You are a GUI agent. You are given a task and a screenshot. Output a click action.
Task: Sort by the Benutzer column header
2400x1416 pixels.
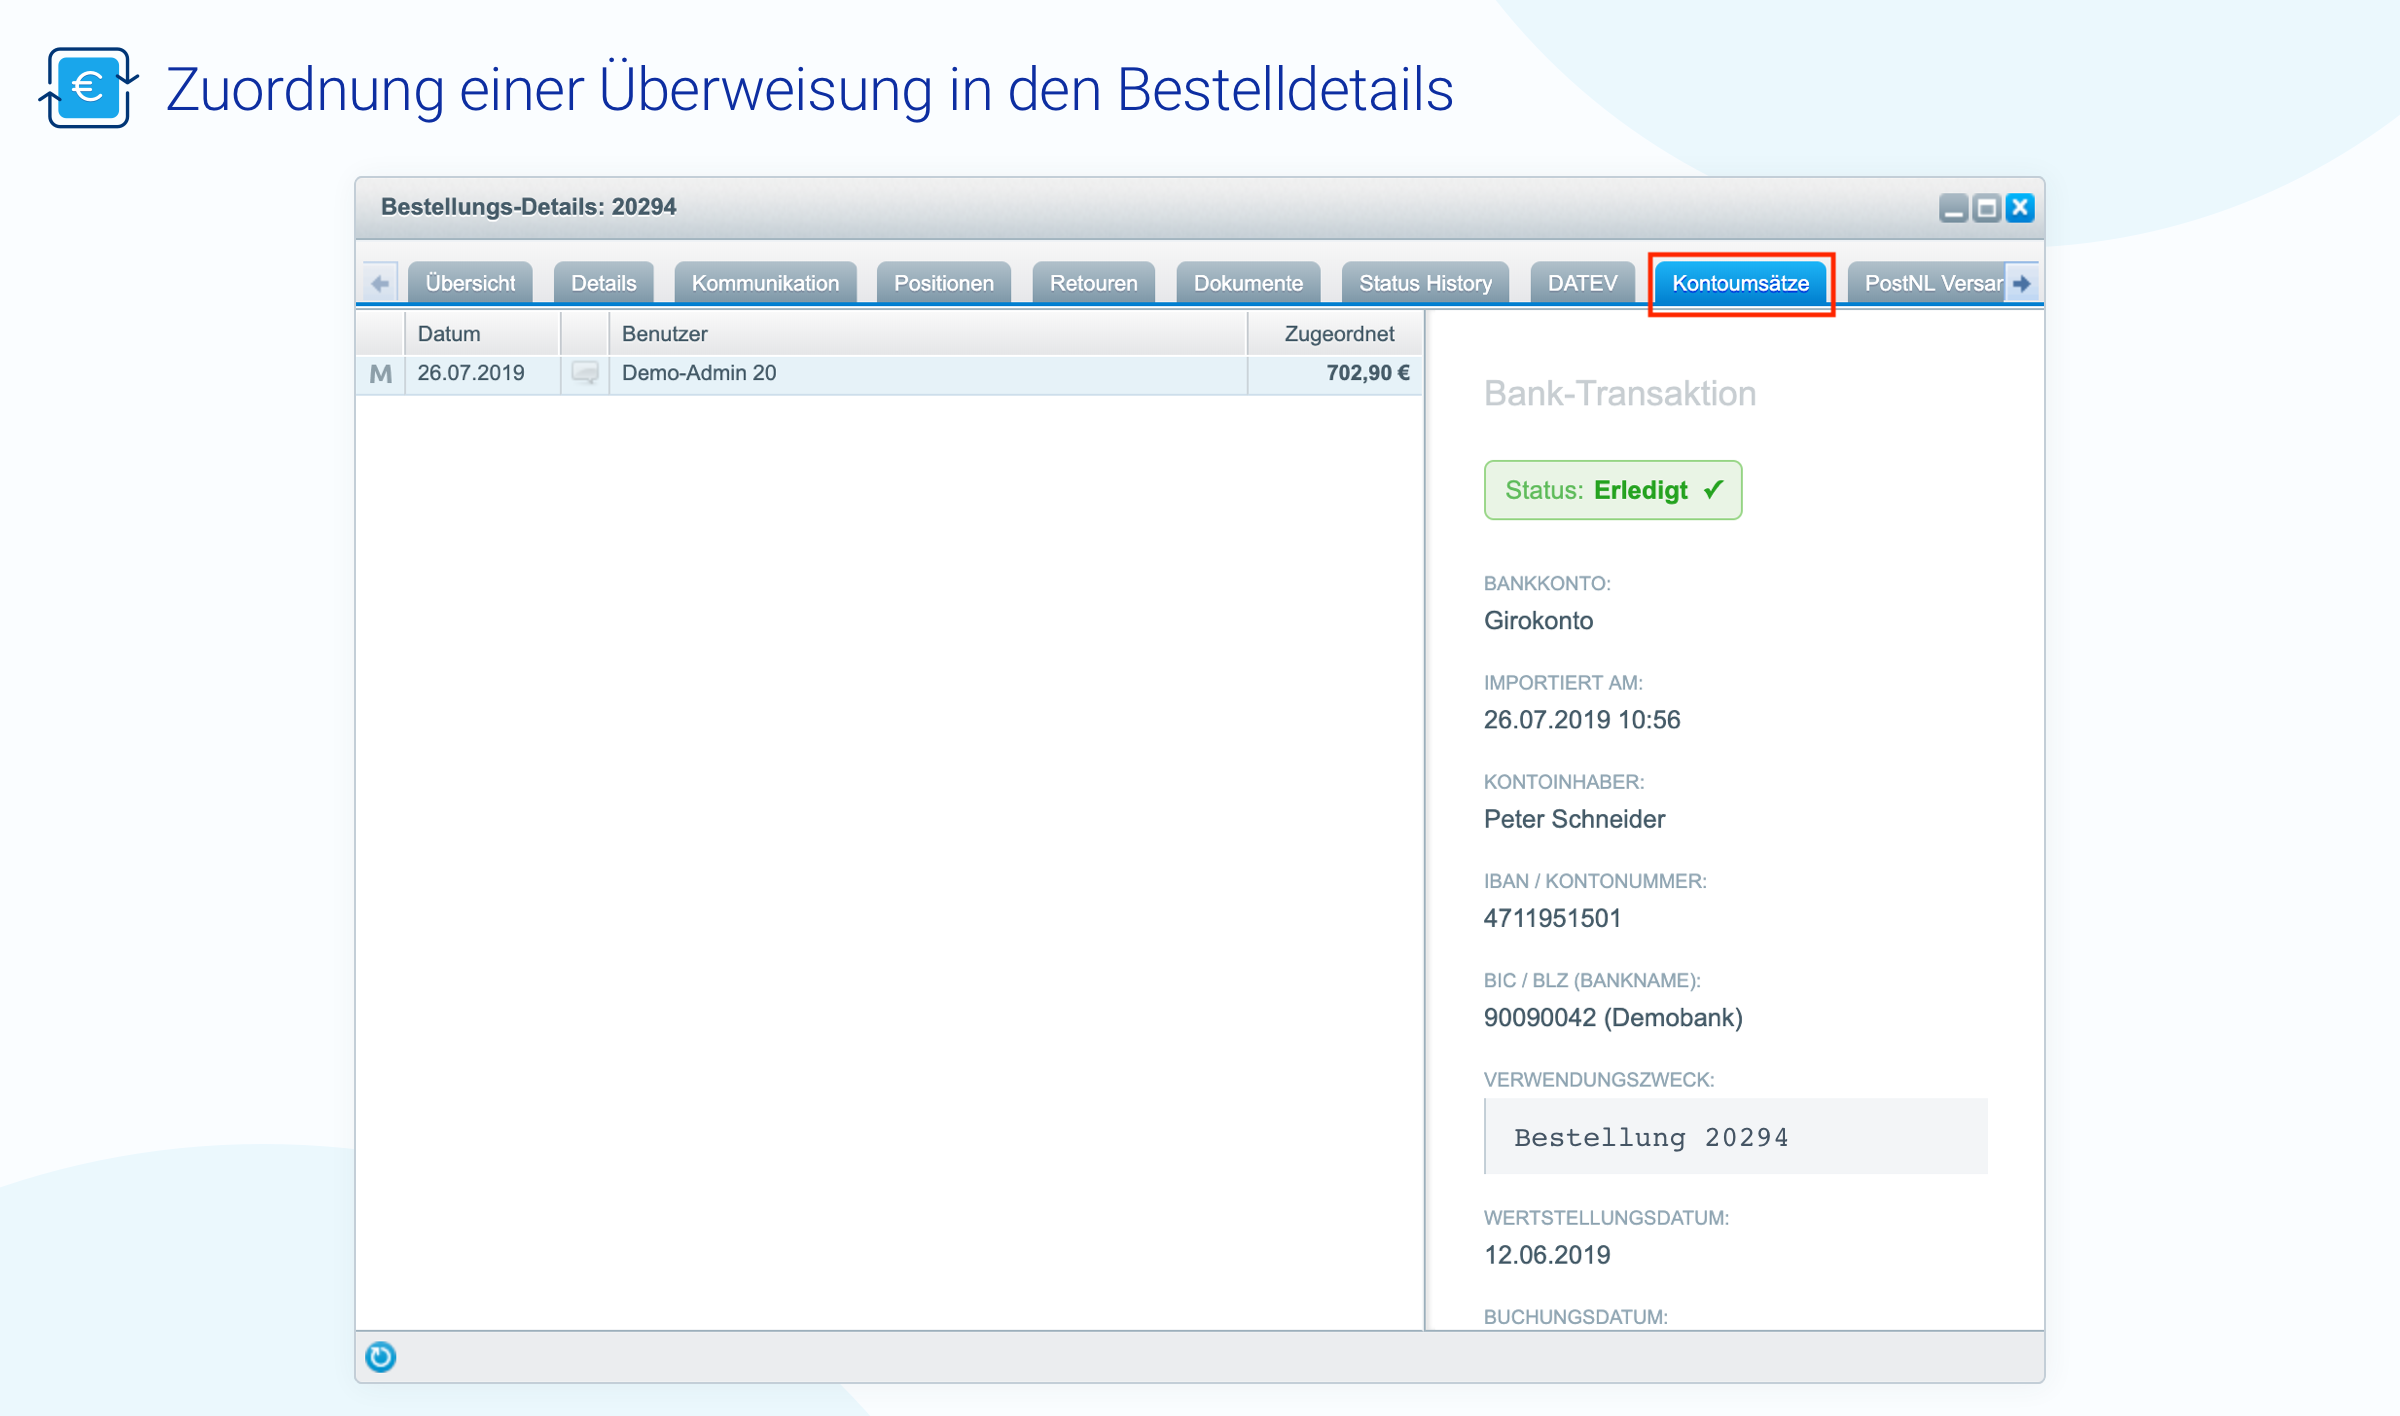[x=928, y=334]
